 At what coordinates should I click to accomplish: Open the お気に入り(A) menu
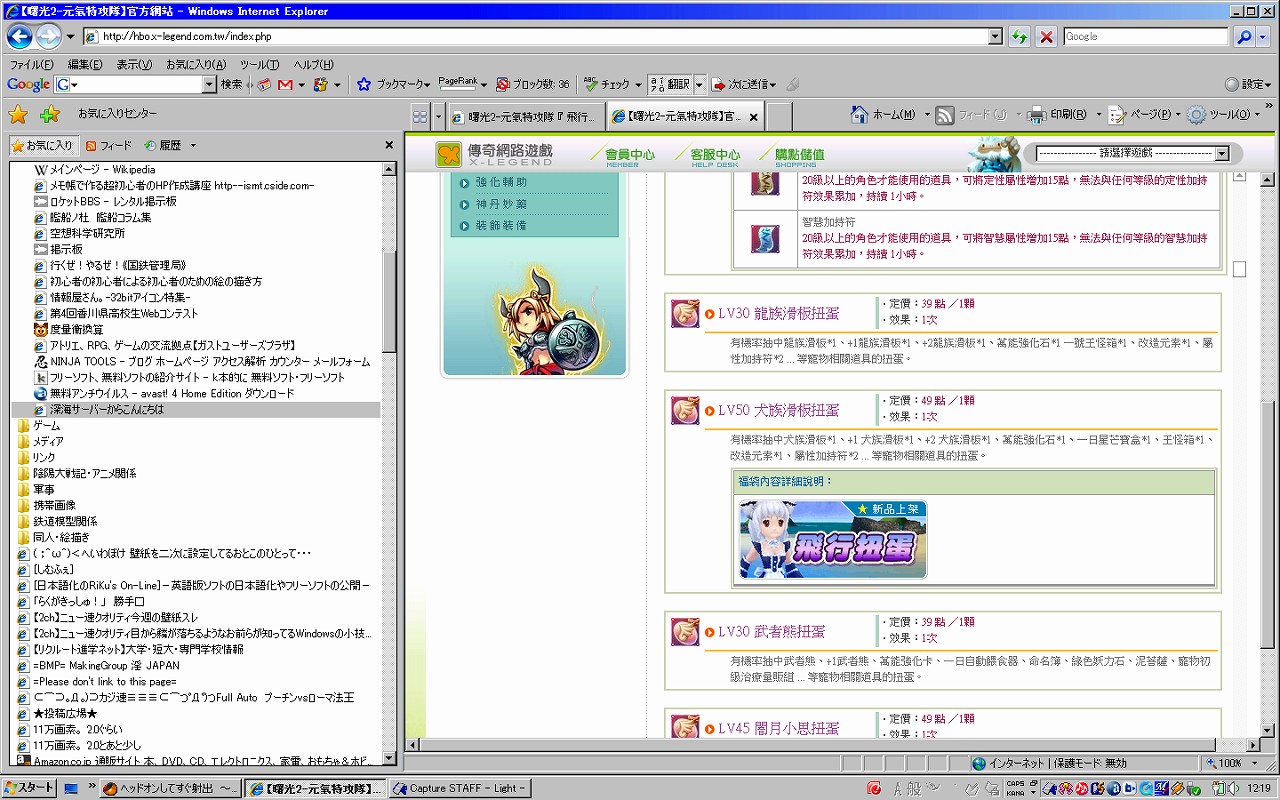(x=195, y=65)
